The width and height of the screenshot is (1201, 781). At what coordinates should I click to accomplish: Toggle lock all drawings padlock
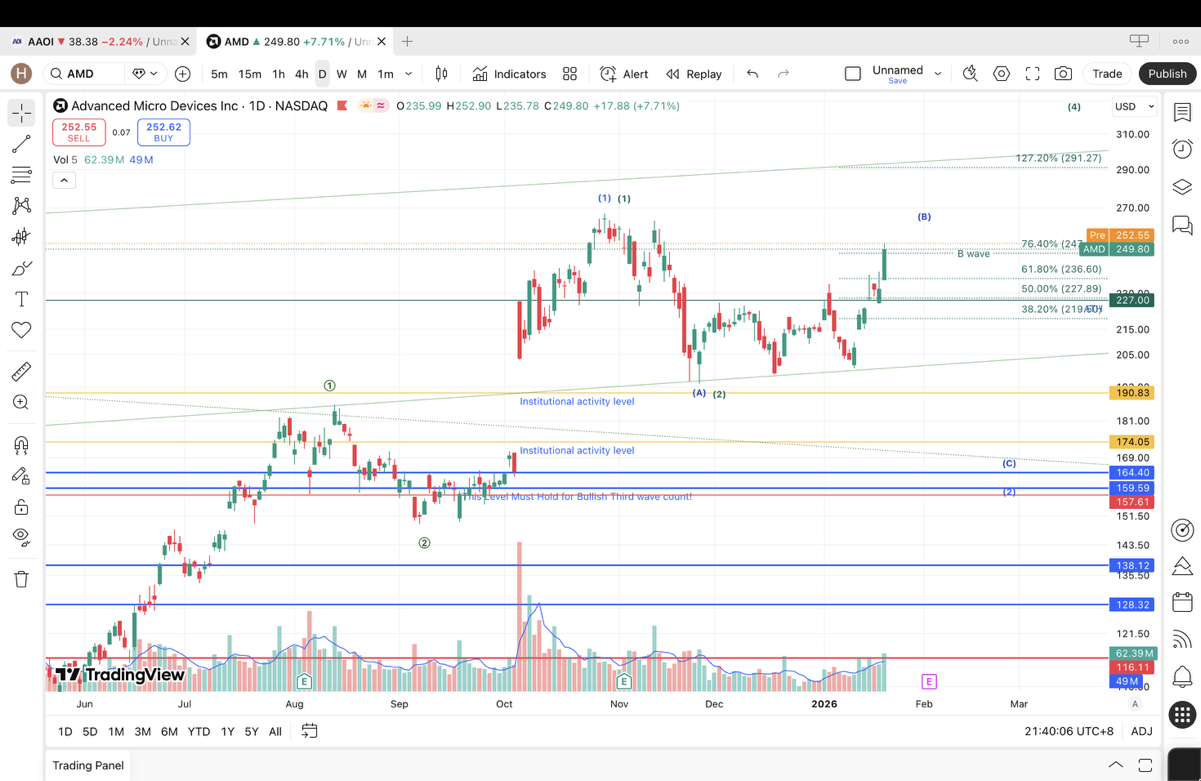(21, 507)
